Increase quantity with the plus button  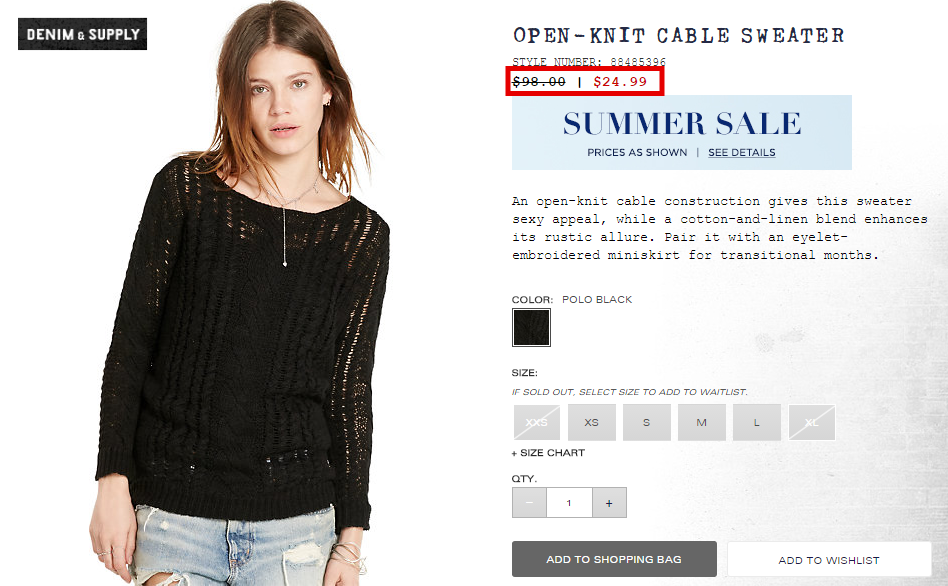(609, 503)
